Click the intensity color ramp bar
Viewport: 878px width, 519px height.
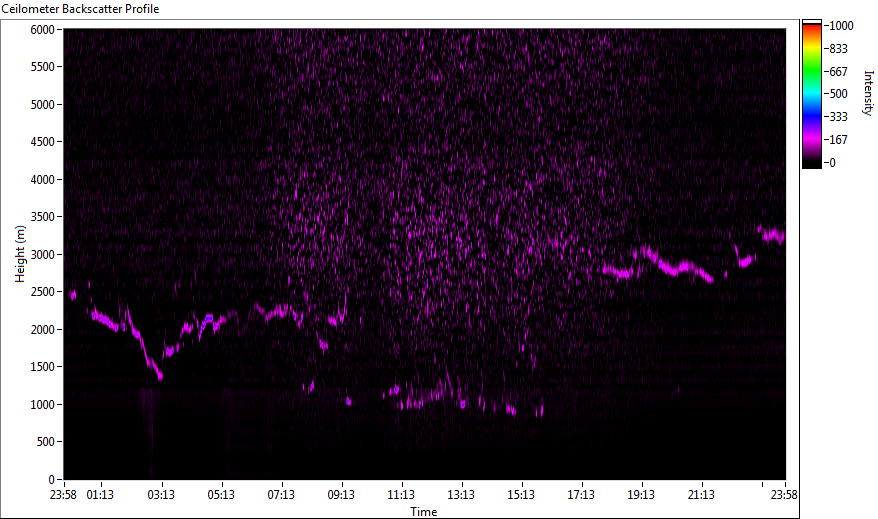(811, 94)
